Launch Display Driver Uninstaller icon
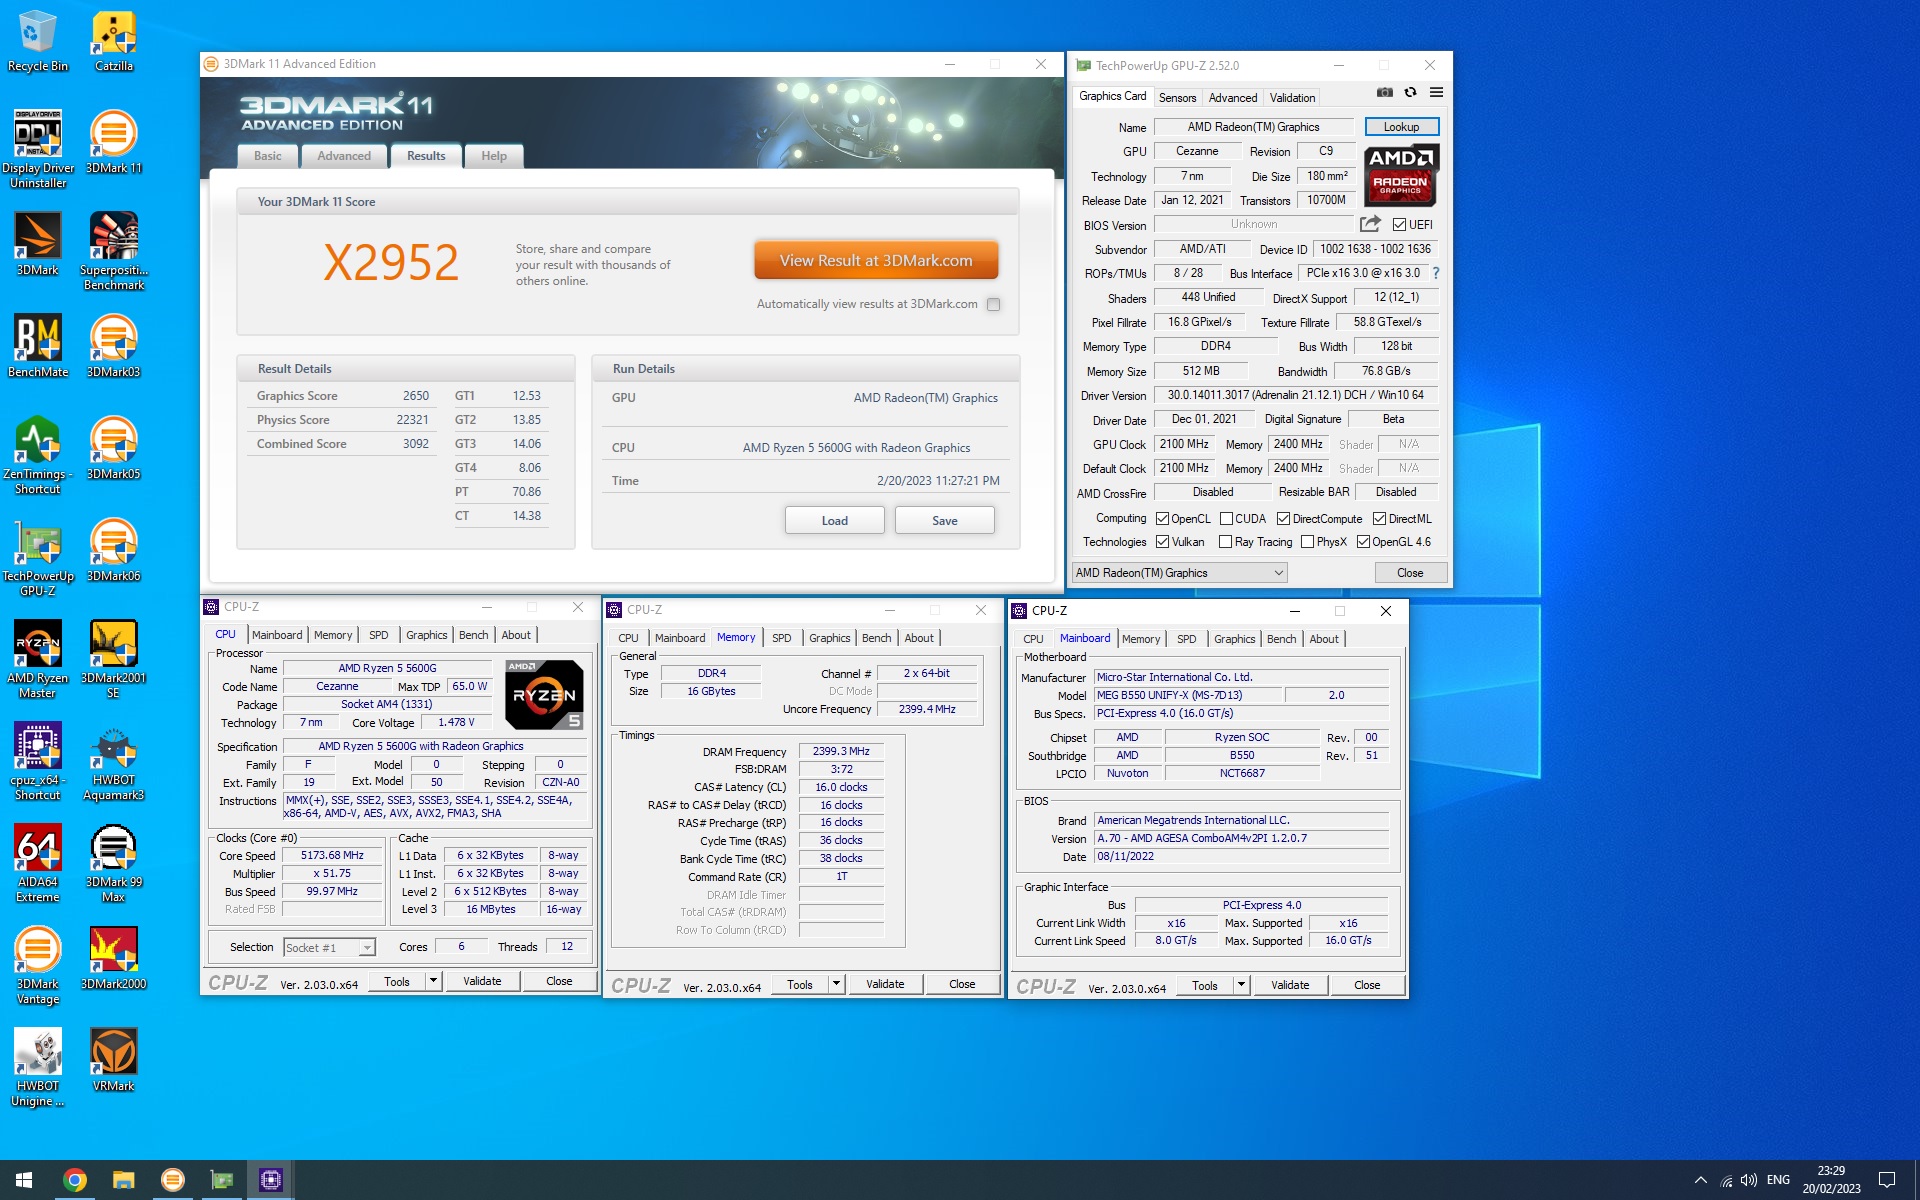The height and width of the screenshot is (1200, 1920). pyautogui.click(x=37, y=148)
